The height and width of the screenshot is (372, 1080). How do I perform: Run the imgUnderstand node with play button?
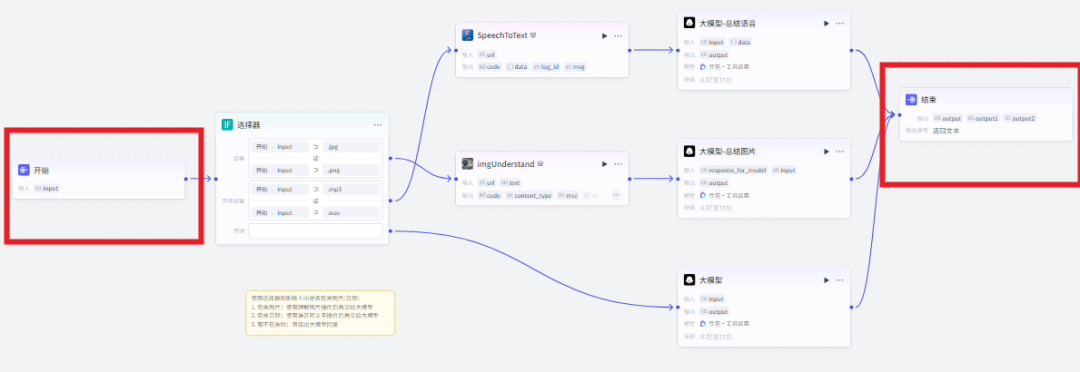604,164
